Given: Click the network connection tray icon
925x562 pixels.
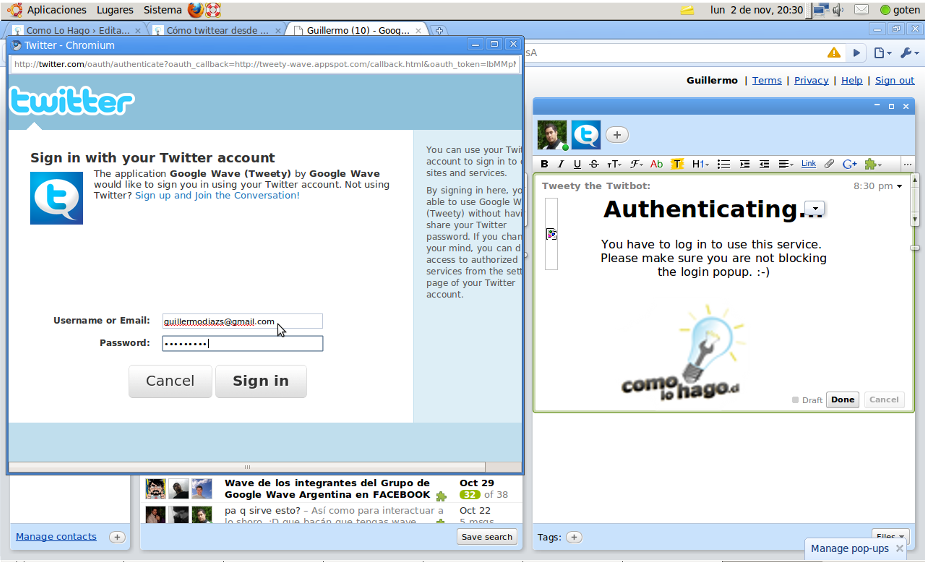Looking at the screenshot, I should pos(821,10).
